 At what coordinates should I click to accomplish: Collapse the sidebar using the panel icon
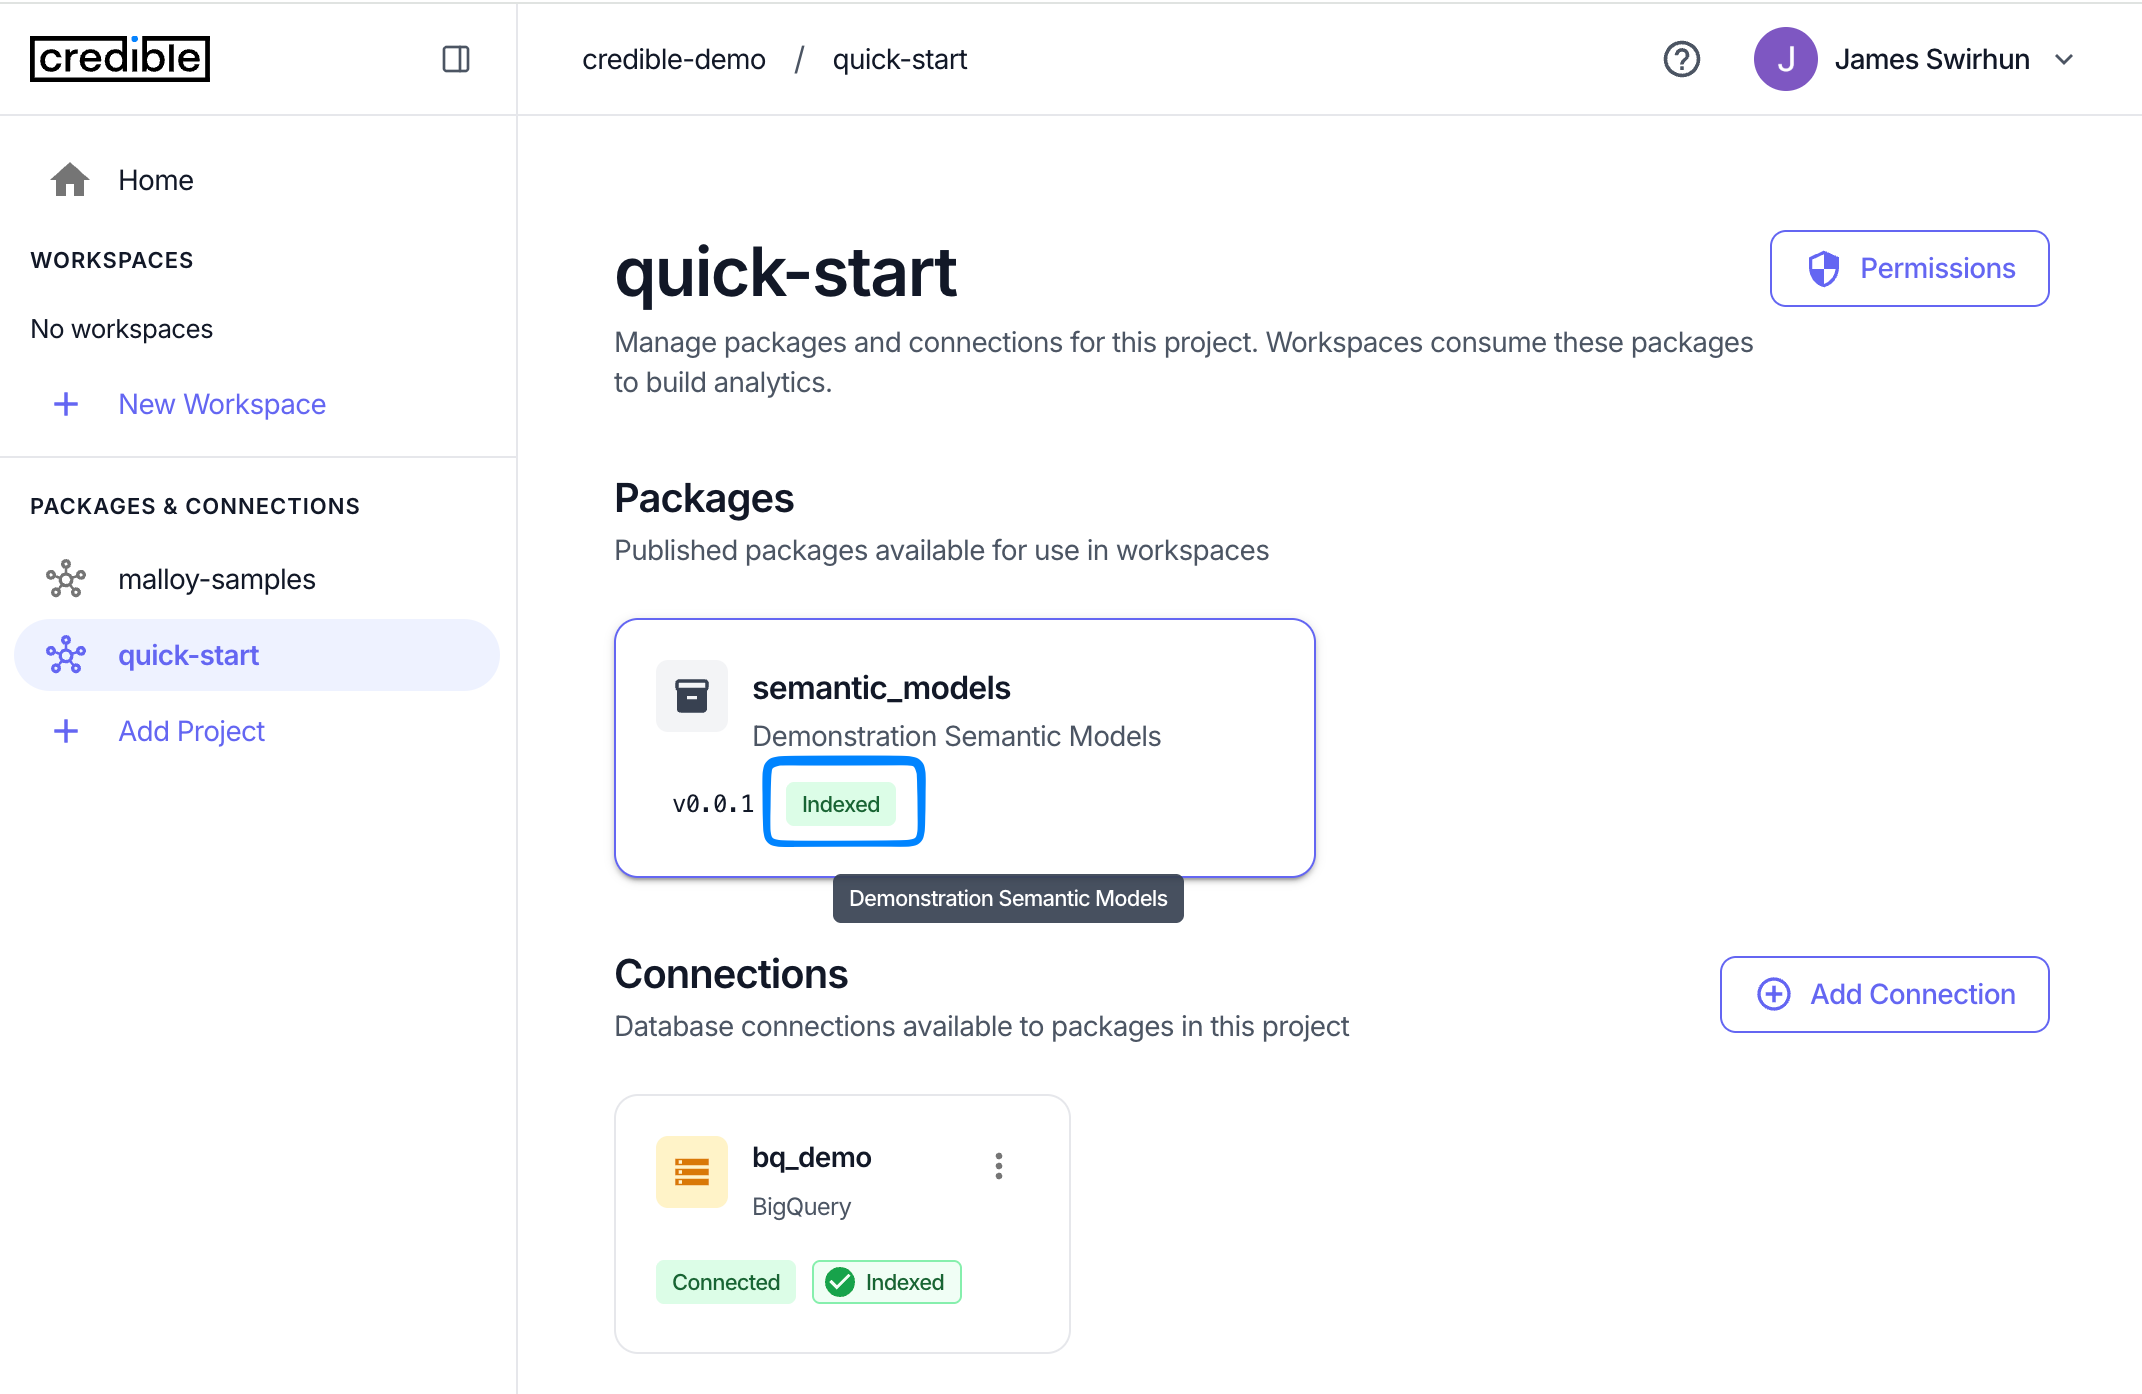click(x=456, y=59)
